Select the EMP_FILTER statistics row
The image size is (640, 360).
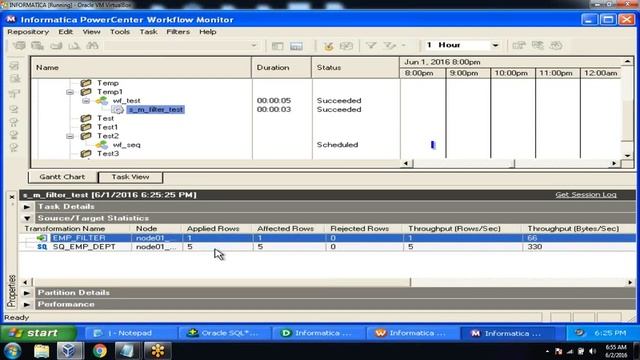327,238
